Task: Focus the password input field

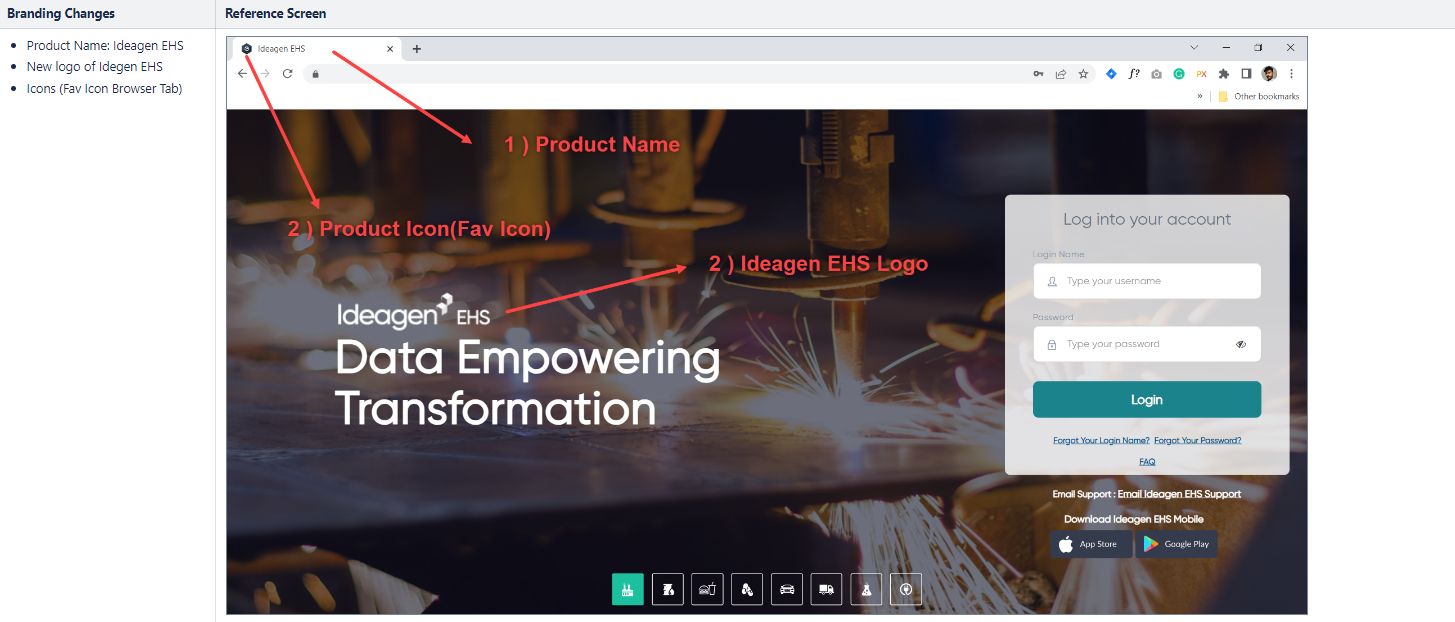Action: tap(1147, 344)
